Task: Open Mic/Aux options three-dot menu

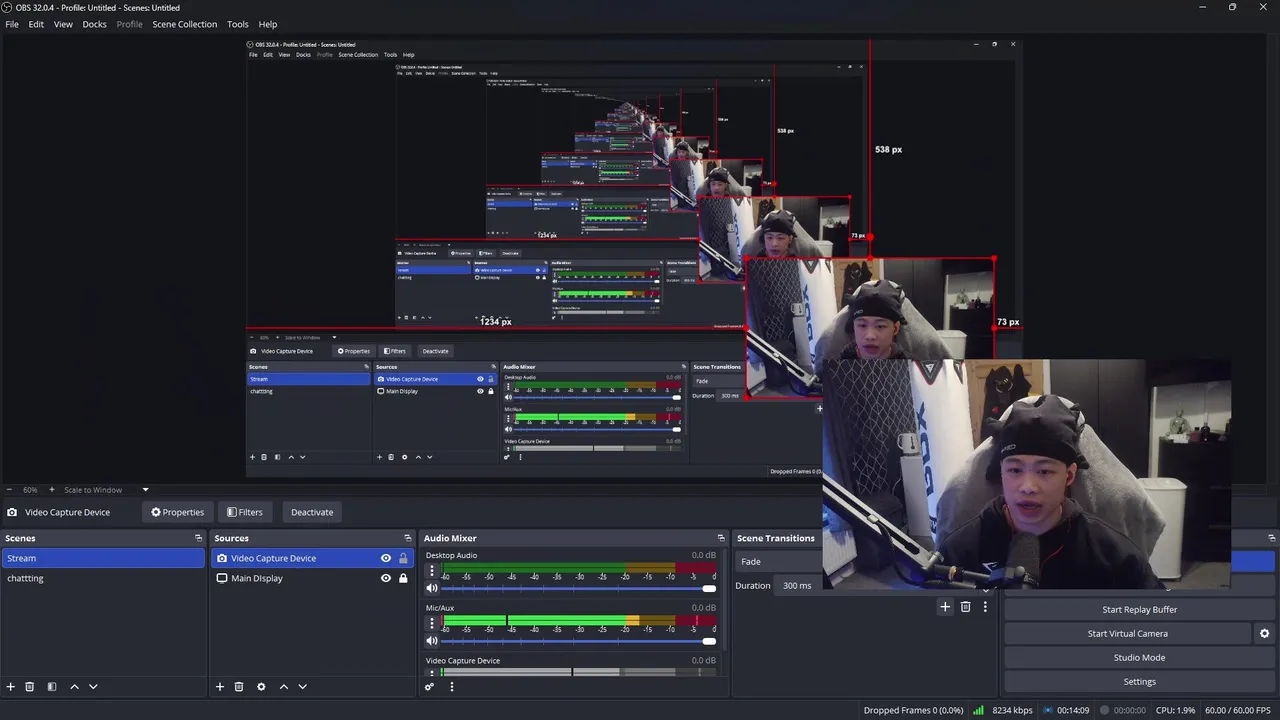Action: [x=432, y=624]
